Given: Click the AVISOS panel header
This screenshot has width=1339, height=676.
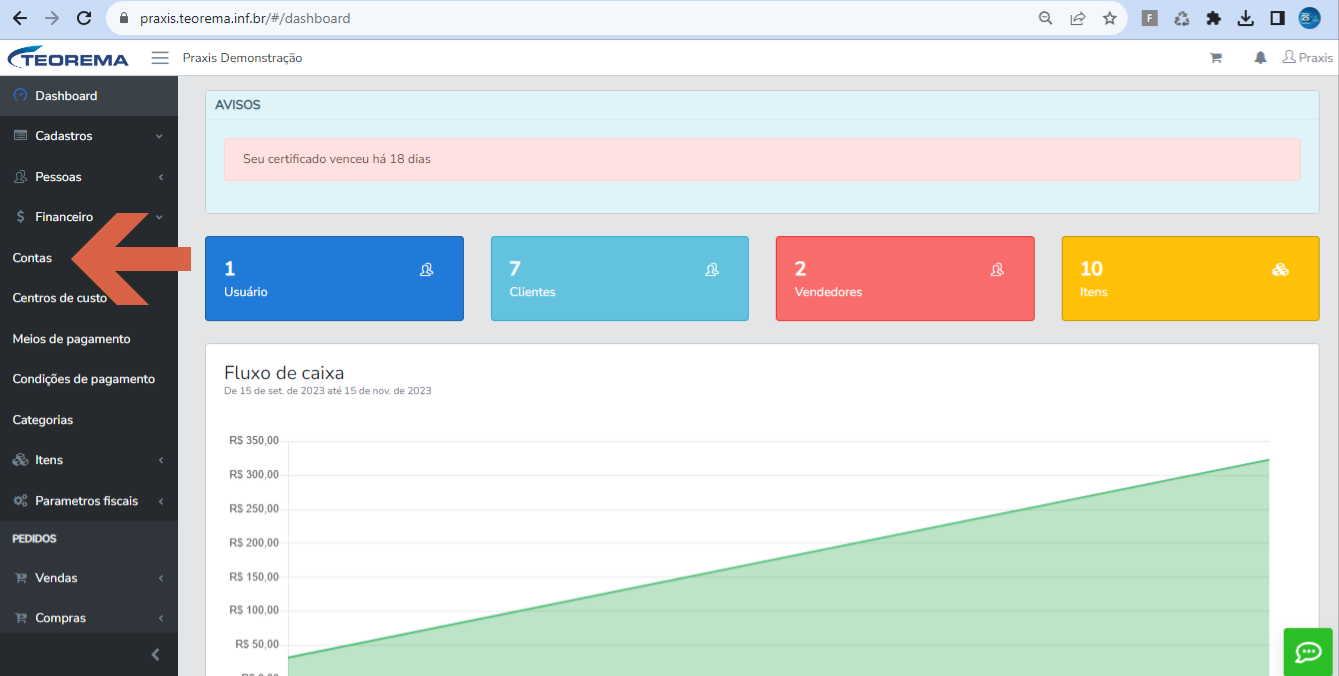Looking at the screenshot, I should [238, 104].
